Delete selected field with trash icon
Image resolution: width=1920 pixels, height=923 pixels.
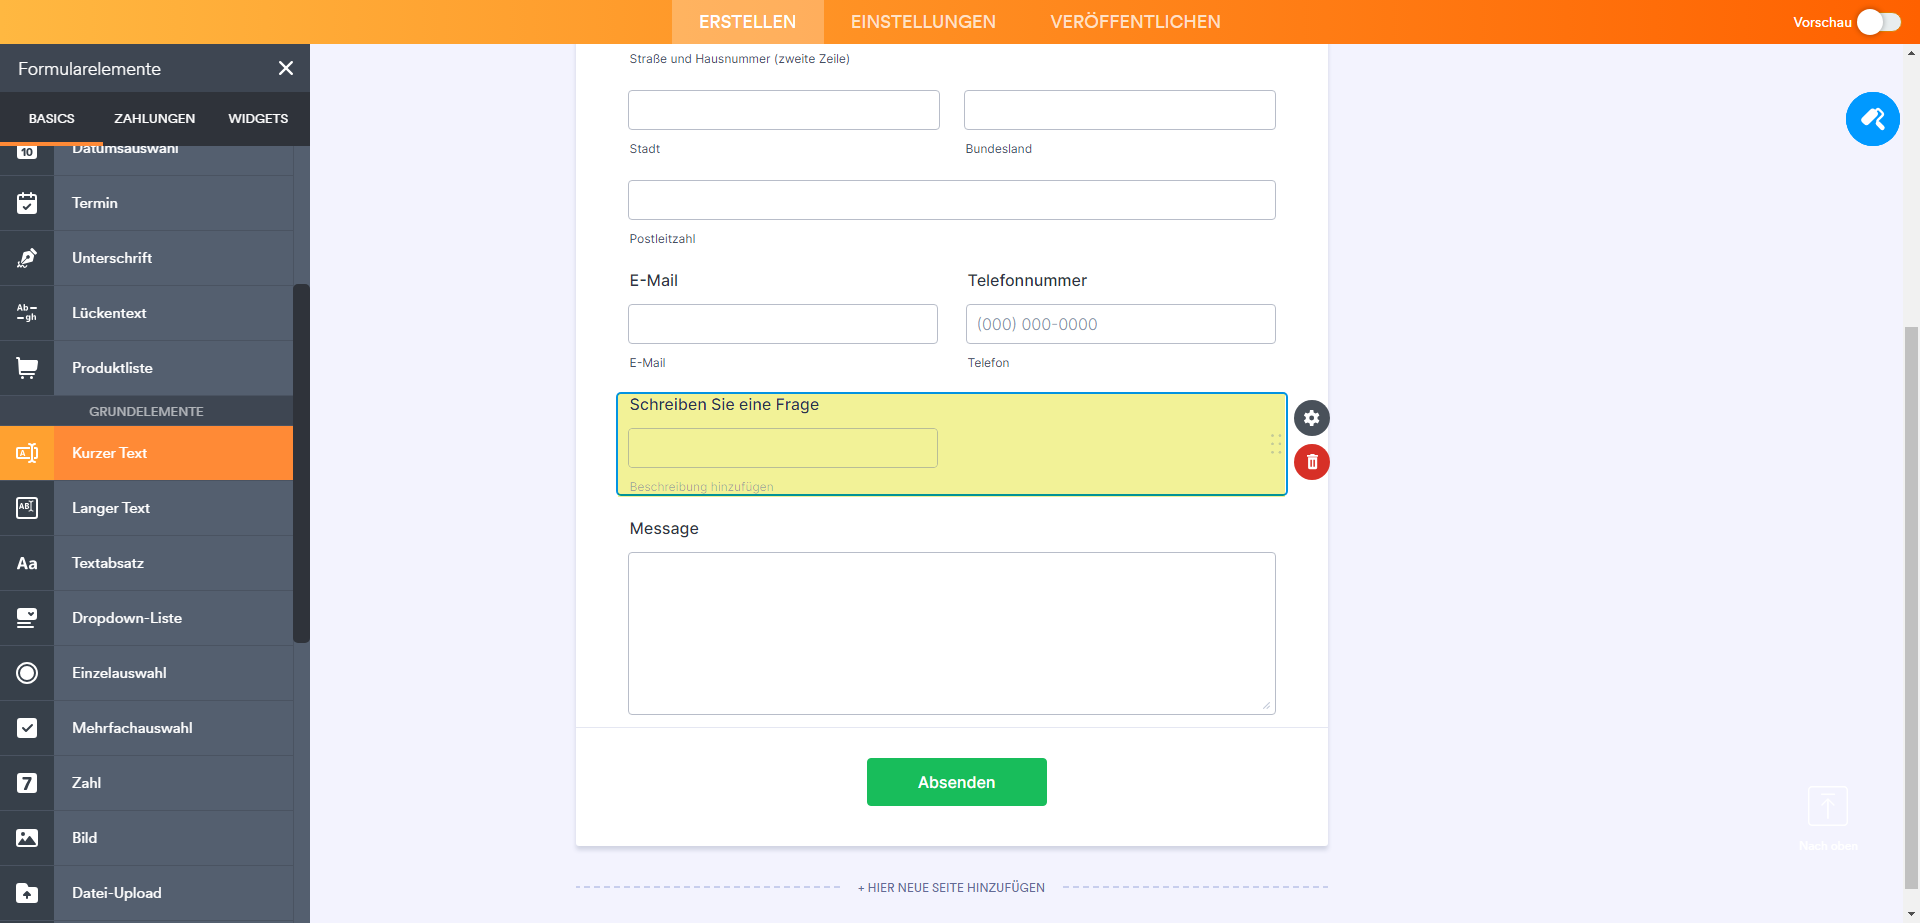[x=1312, y=462]
